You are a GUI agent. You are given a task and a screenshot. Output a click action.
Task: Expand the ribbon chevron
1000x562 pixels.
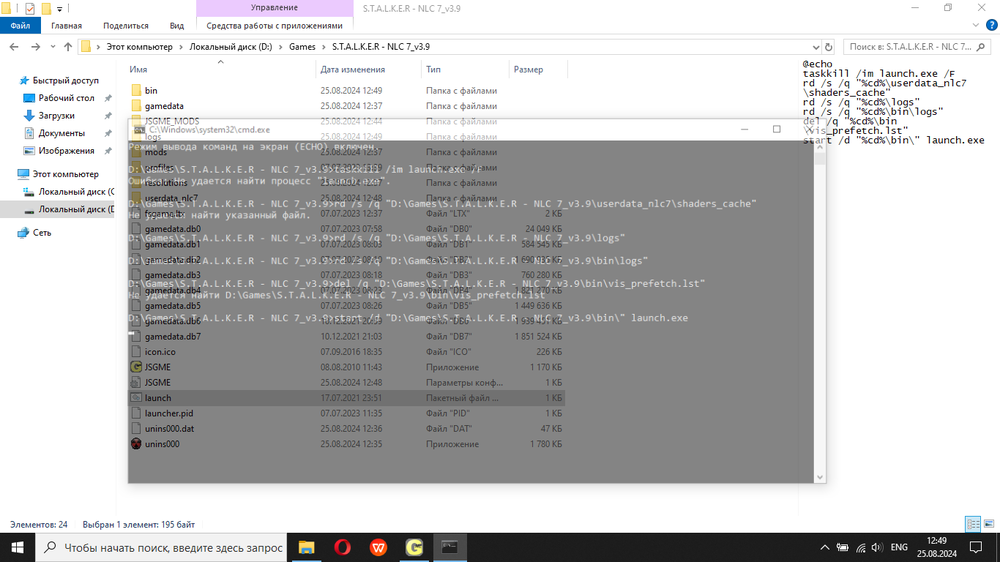point(976,26)
